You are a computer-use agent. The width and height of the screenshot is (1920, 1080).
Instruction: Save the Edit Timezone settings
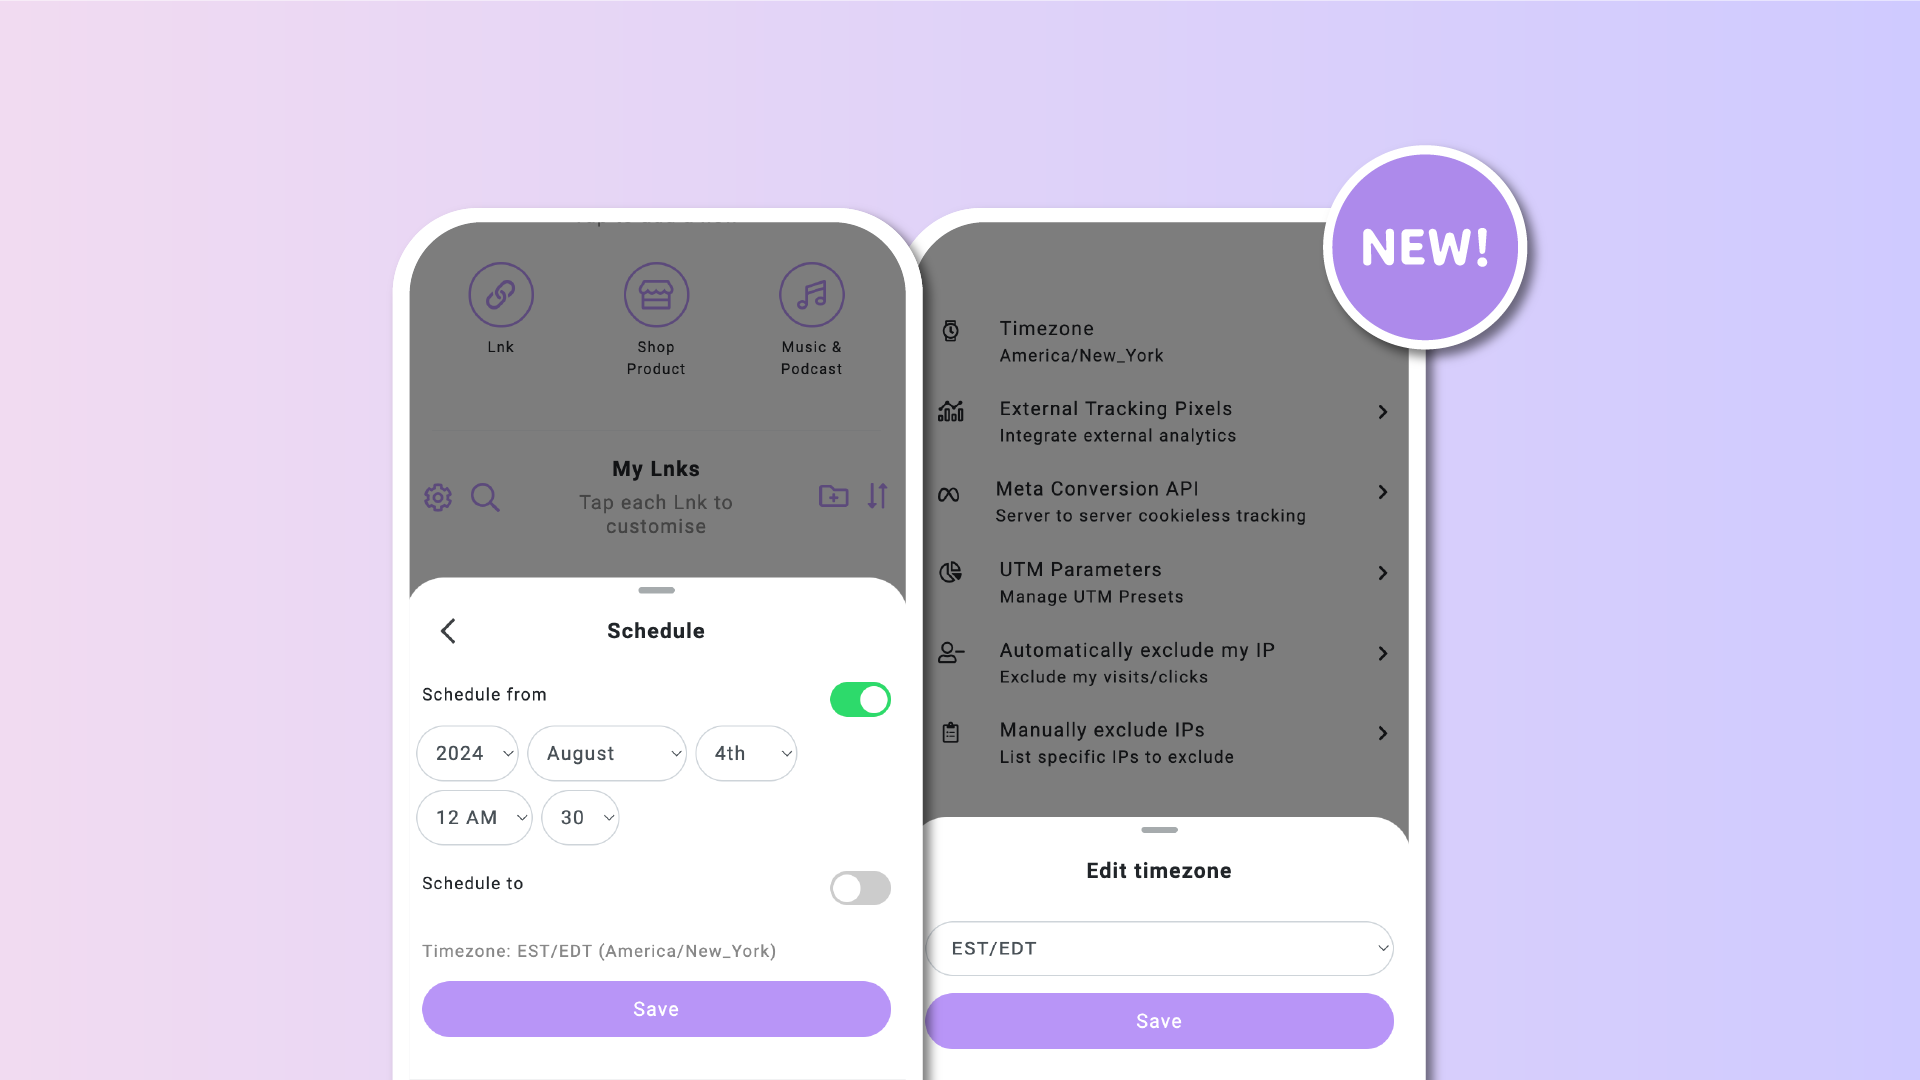1159,1019
